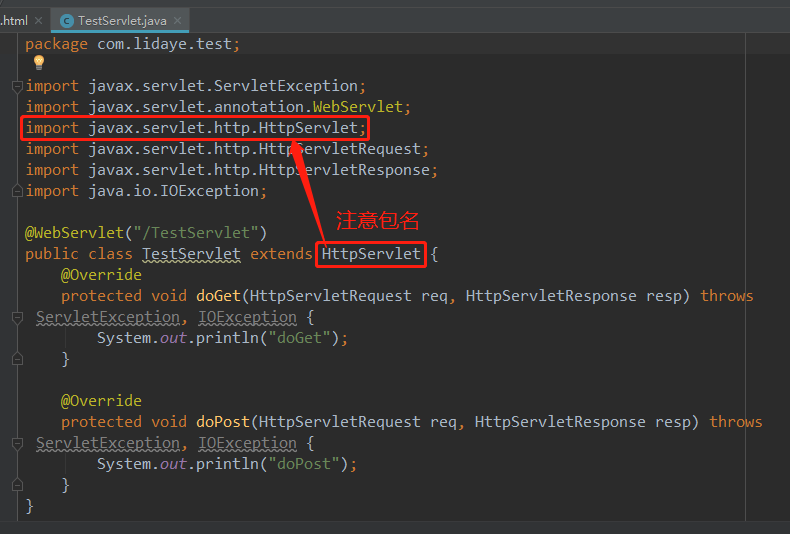
Task: Click the package name com.lidaye.test
Action: pyautogui.click(x=165, y=44)
